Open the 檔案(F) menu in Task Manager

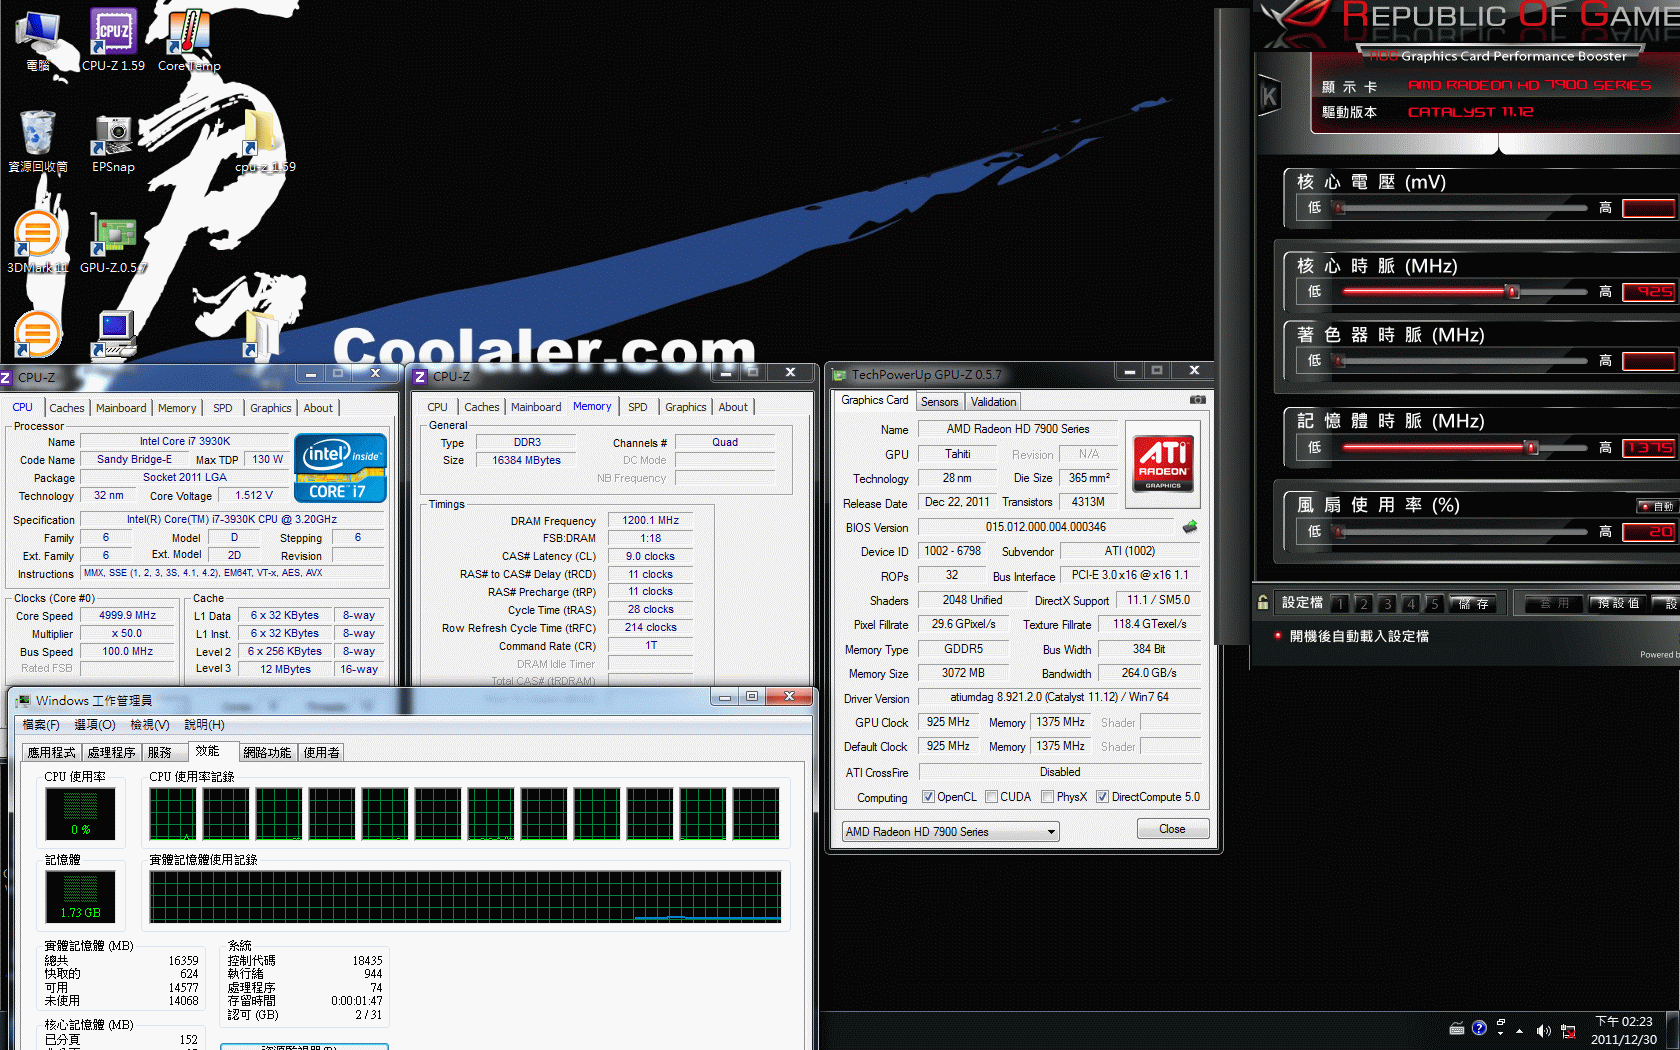click(41, 725)
